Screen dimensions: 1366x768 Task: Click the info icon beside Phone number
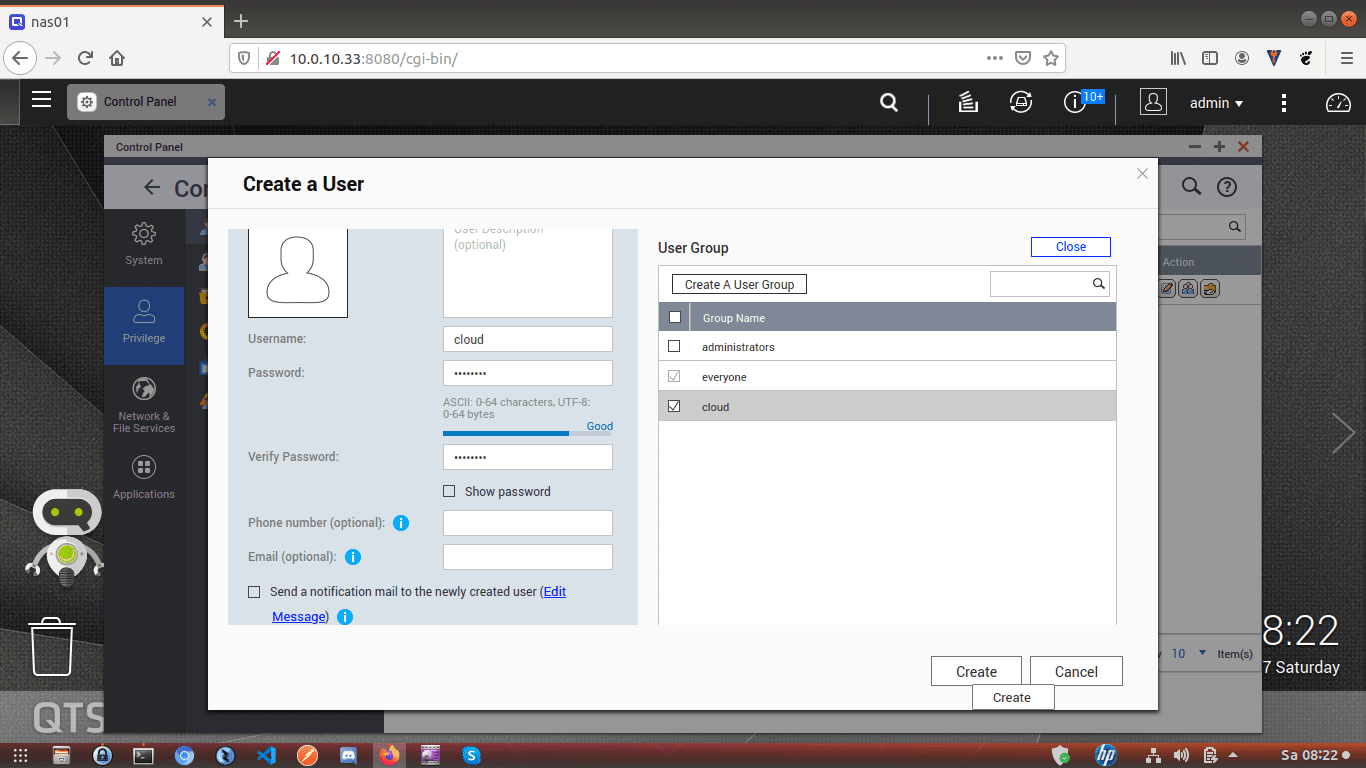(x=401, y=523)
